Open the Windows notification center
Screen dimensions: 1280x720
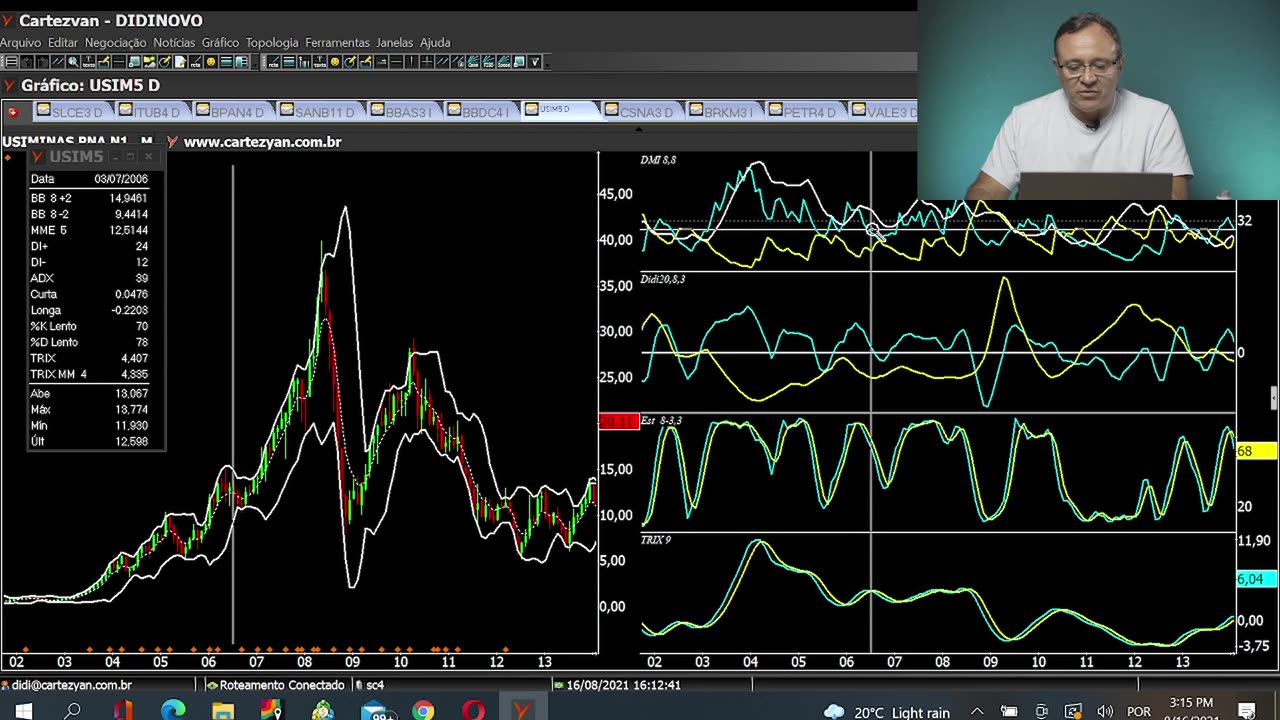point(1247,712)
